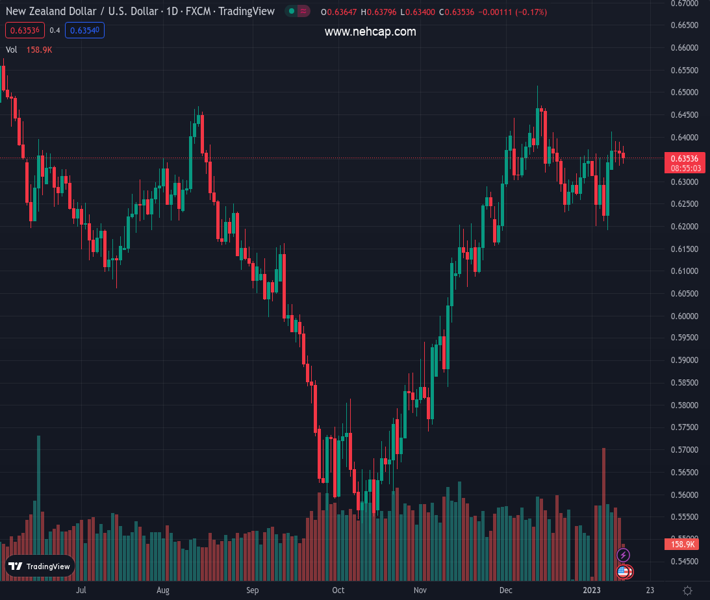Open chart settings gear icon
The height and width of the screenshot is (600, 710).
click(x=685, y=590)
